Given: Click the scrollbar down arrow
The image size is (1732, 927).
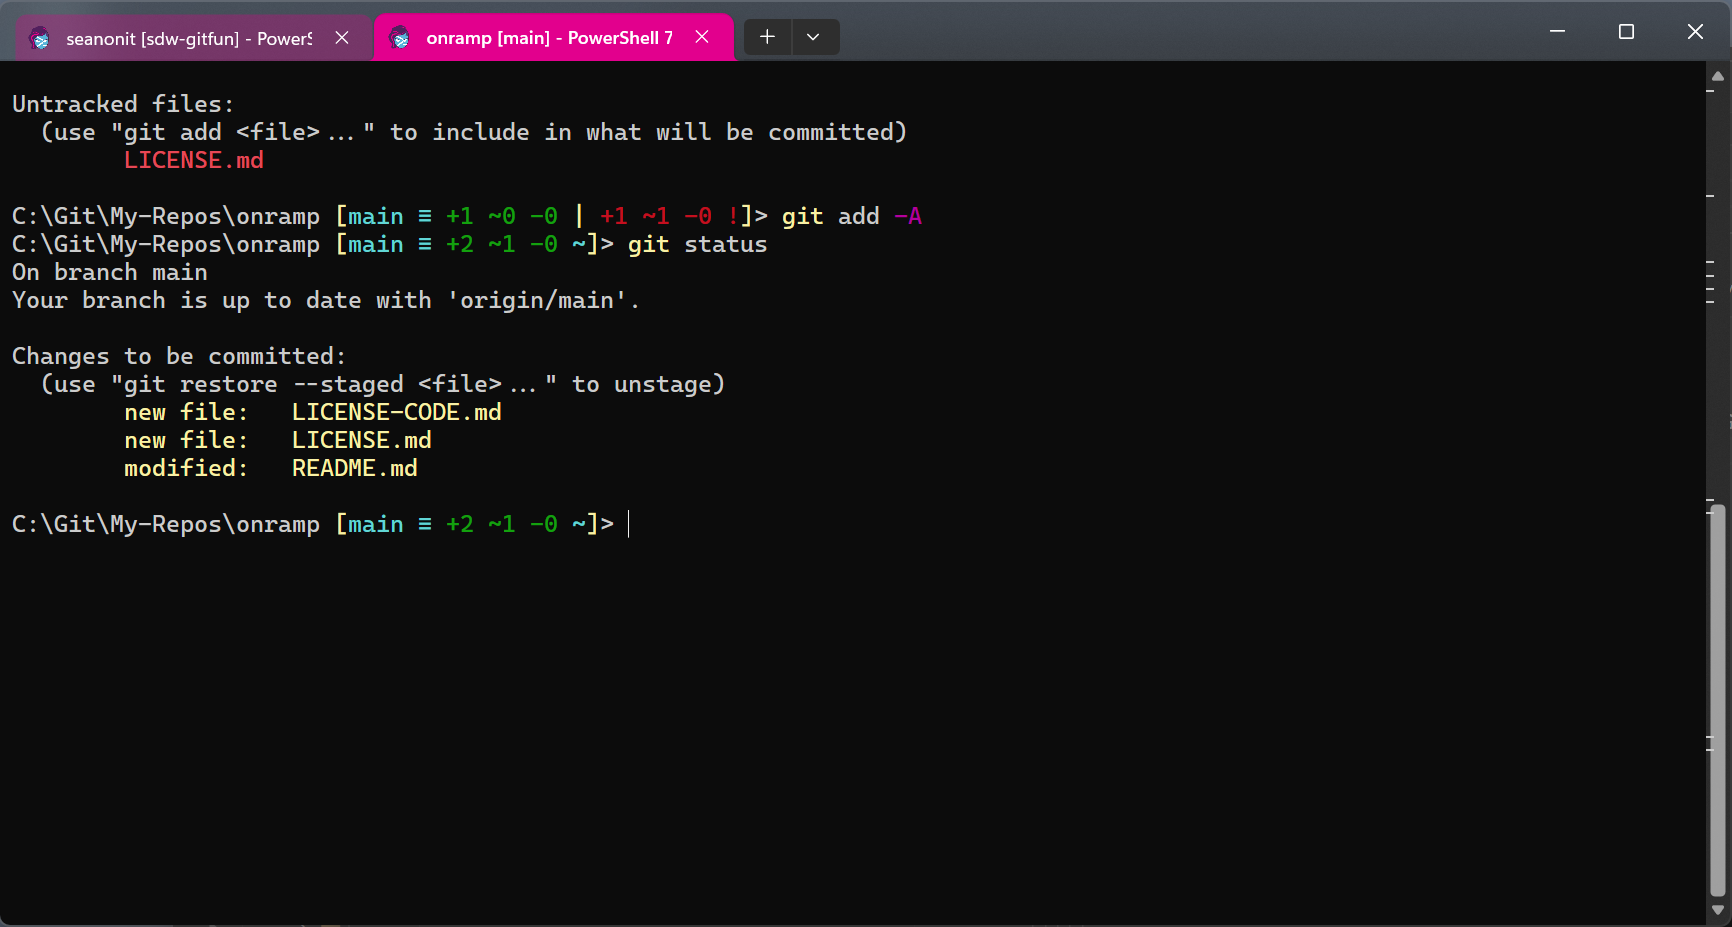Looking at the screenshot, I should click(x=1717, y=910).
